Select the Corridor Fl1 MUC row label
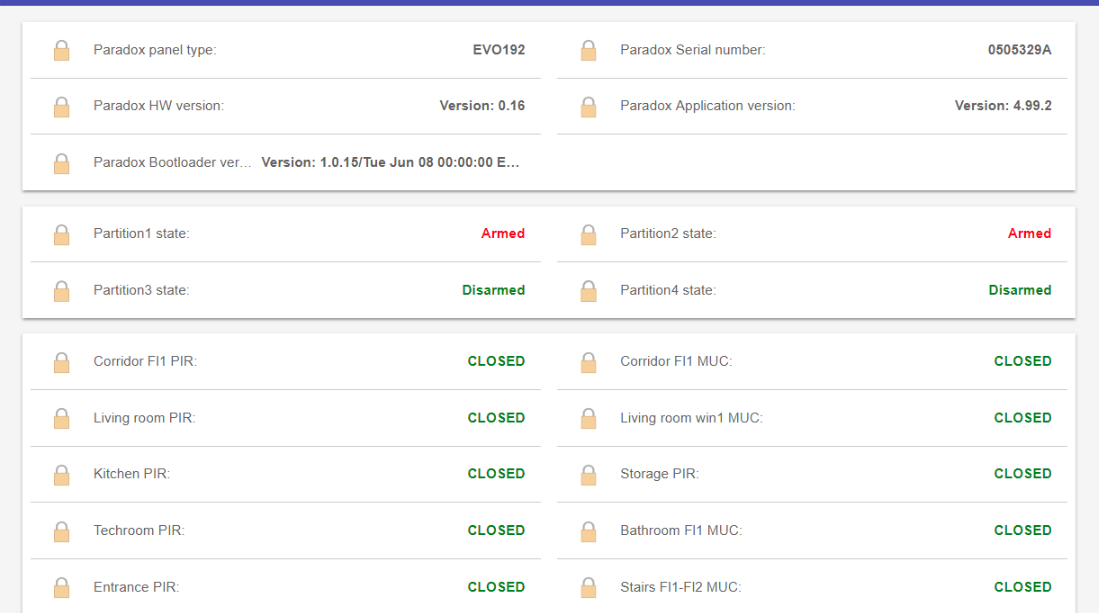Viewport: 1099px width, 613px height. pos(676,362)
